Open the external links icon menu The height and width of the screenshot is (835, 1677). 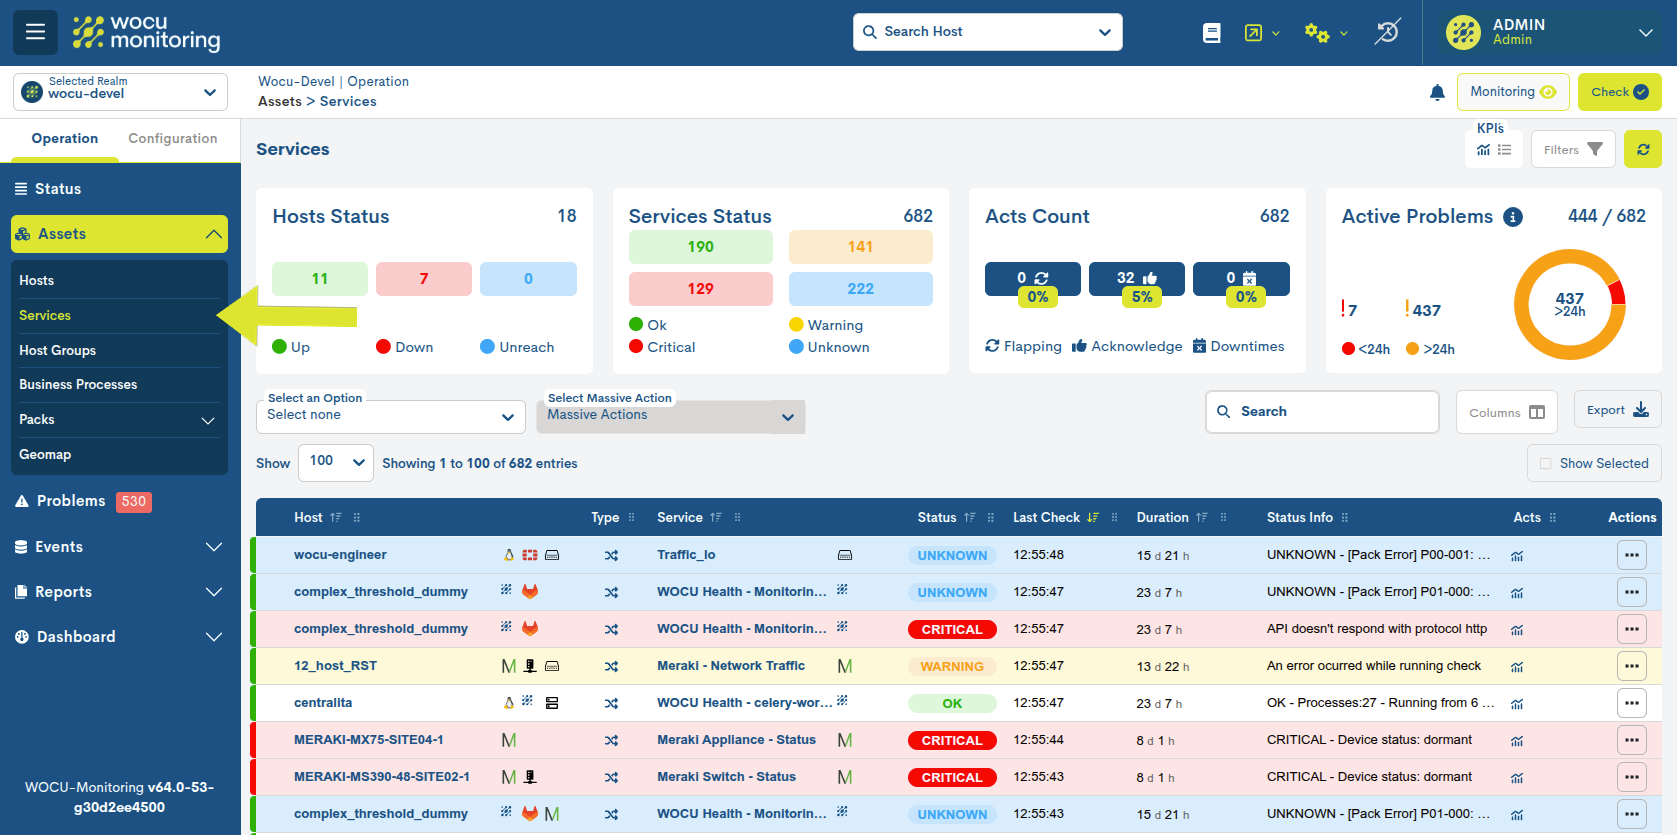point(1260,33)
